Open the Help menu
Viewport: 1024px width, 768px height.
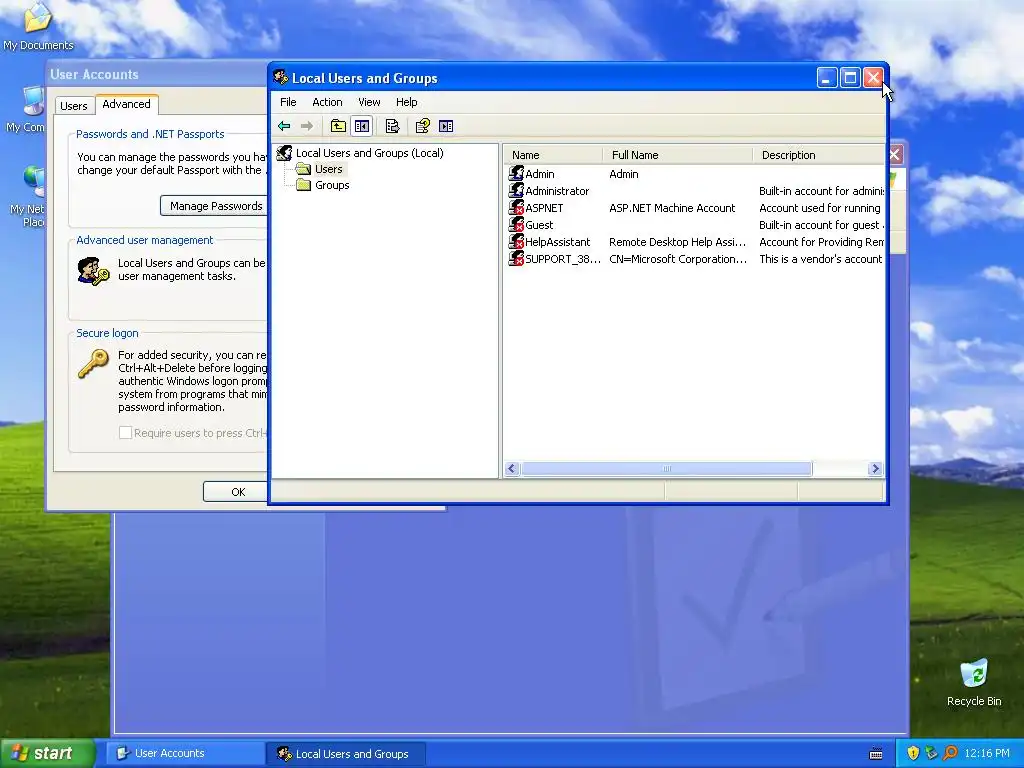tap(406, 102)
